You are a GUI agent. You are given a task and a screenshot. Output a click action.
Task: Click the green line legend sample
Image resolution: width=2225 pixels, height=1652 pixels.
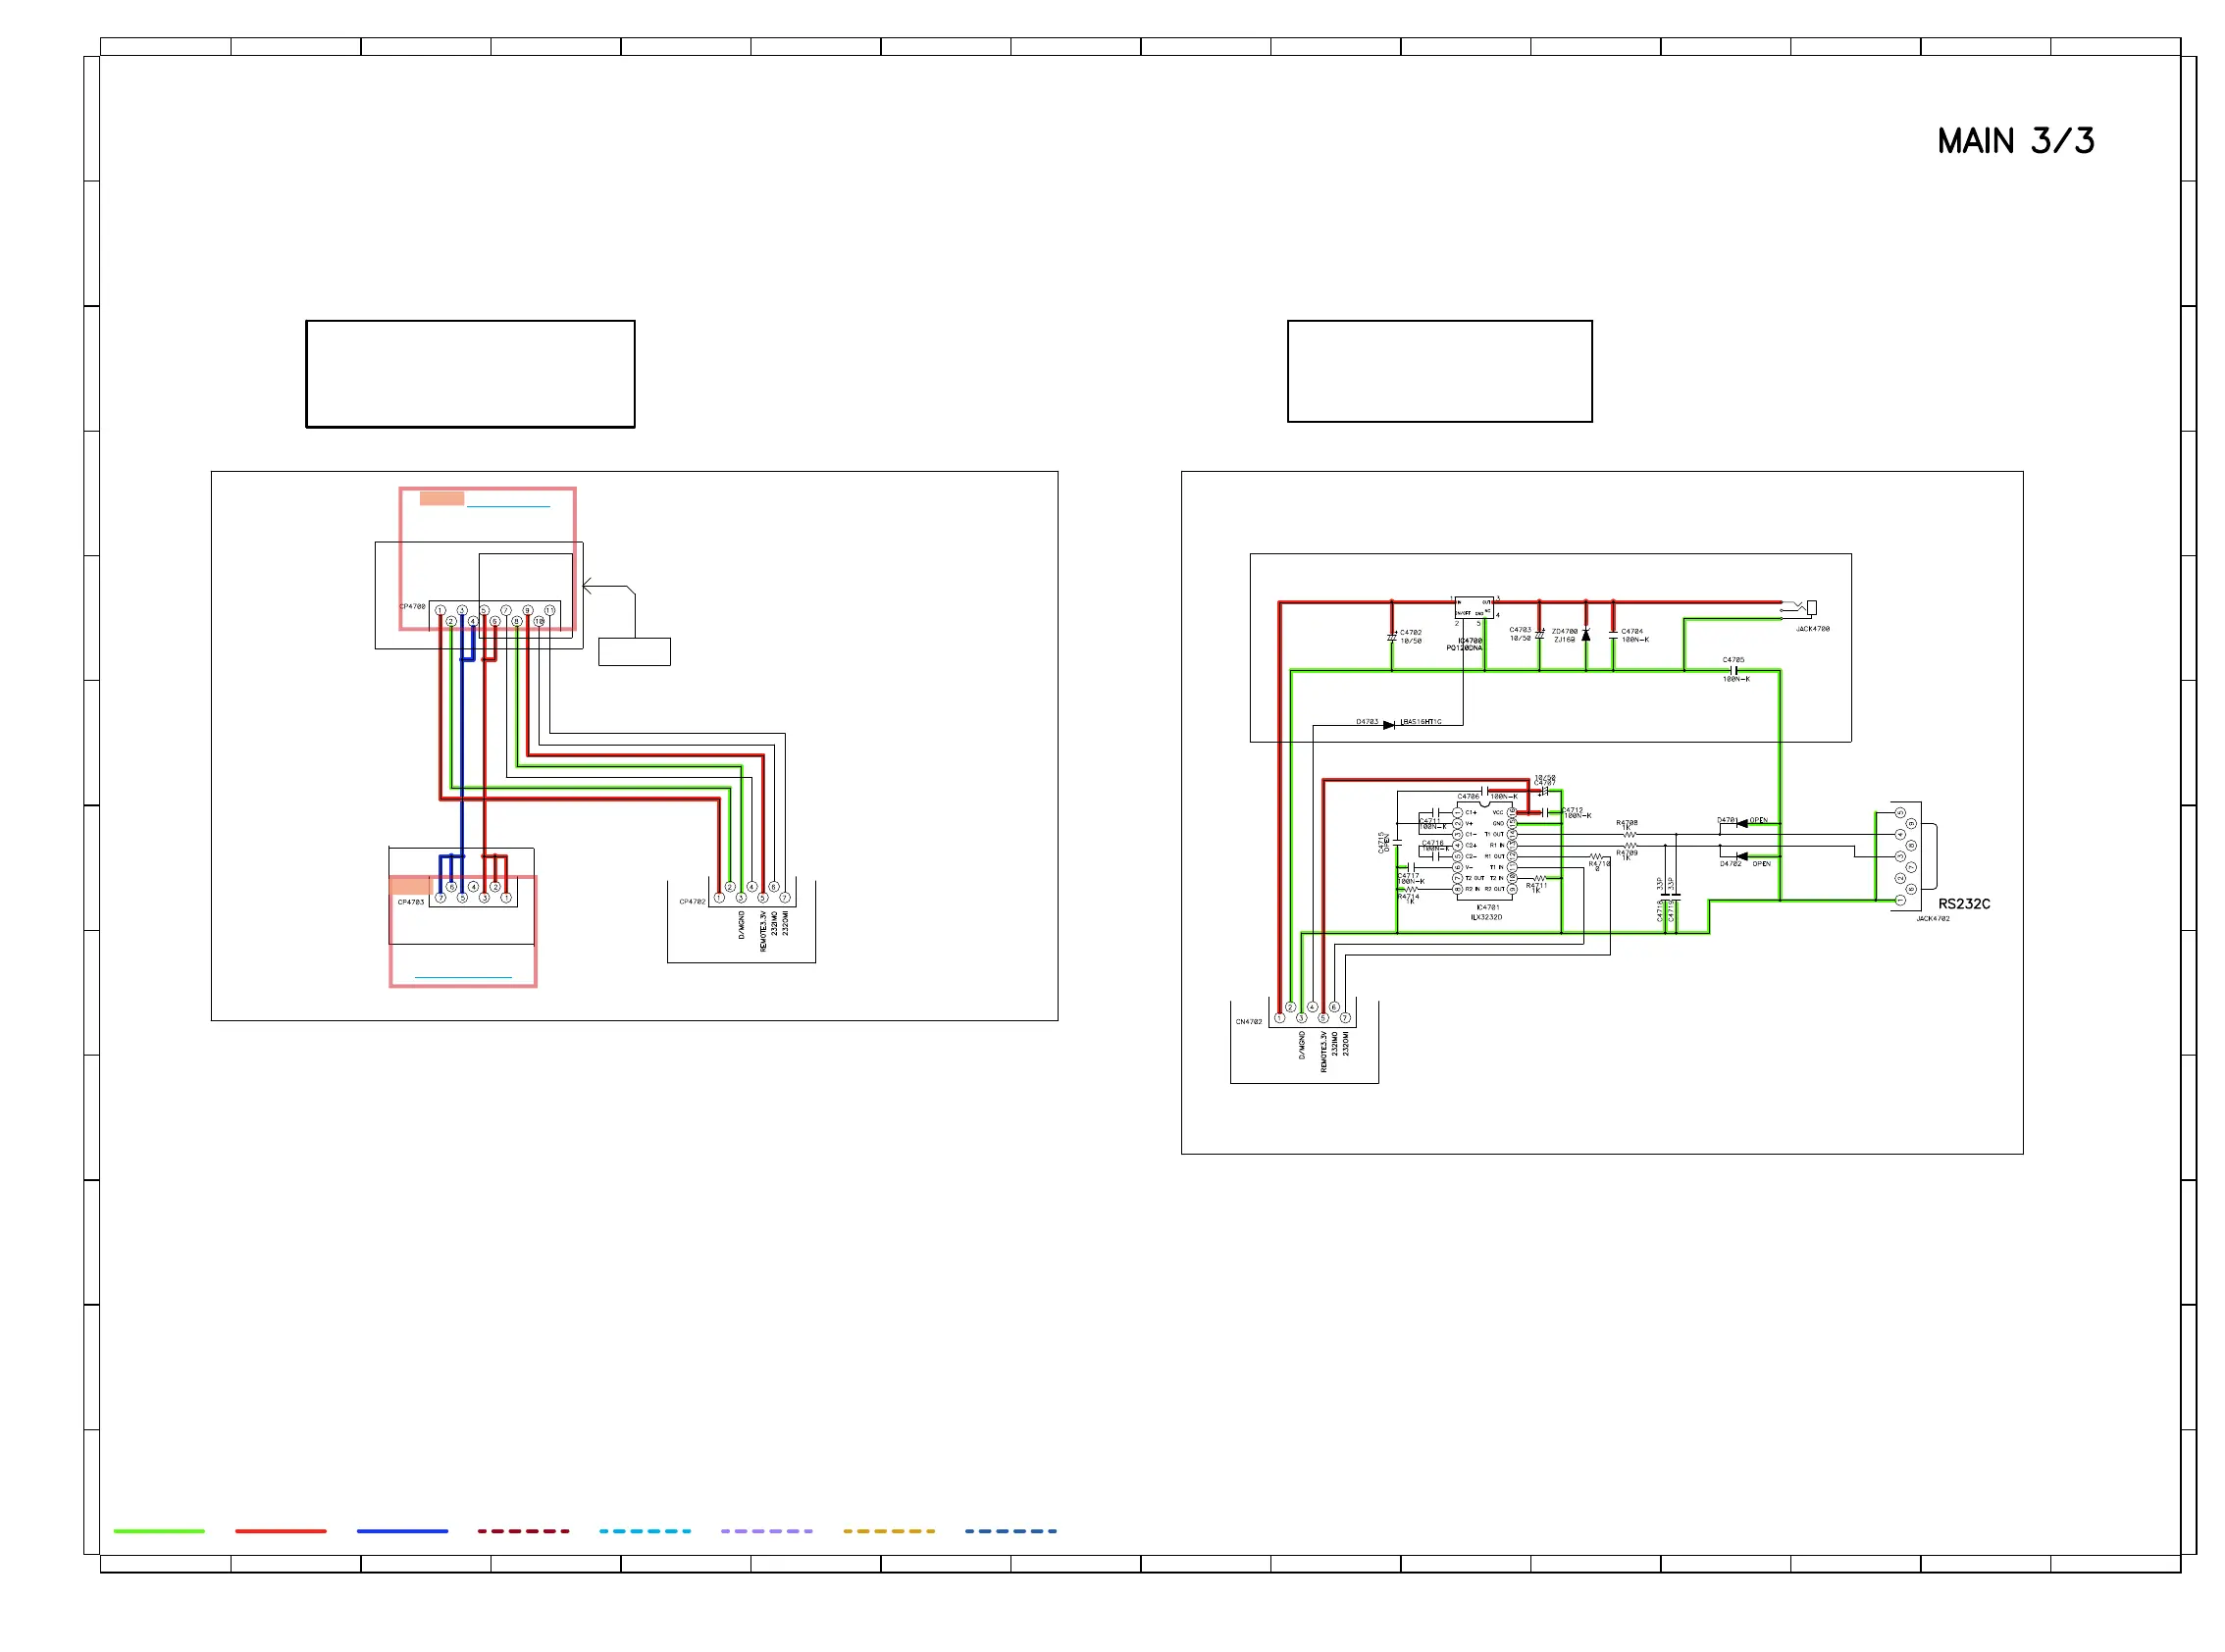coord(159,1531)
